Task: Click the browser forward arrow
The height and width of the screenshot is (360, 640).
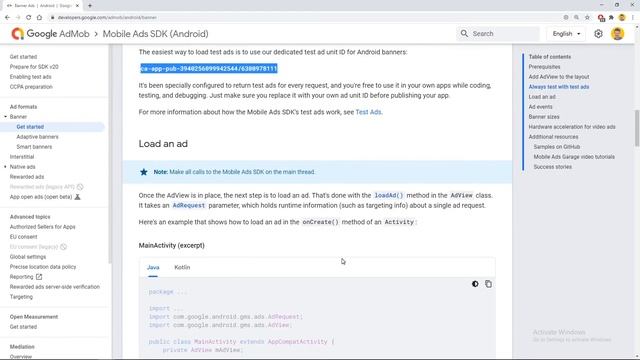Action: click(x=18, y=18)
